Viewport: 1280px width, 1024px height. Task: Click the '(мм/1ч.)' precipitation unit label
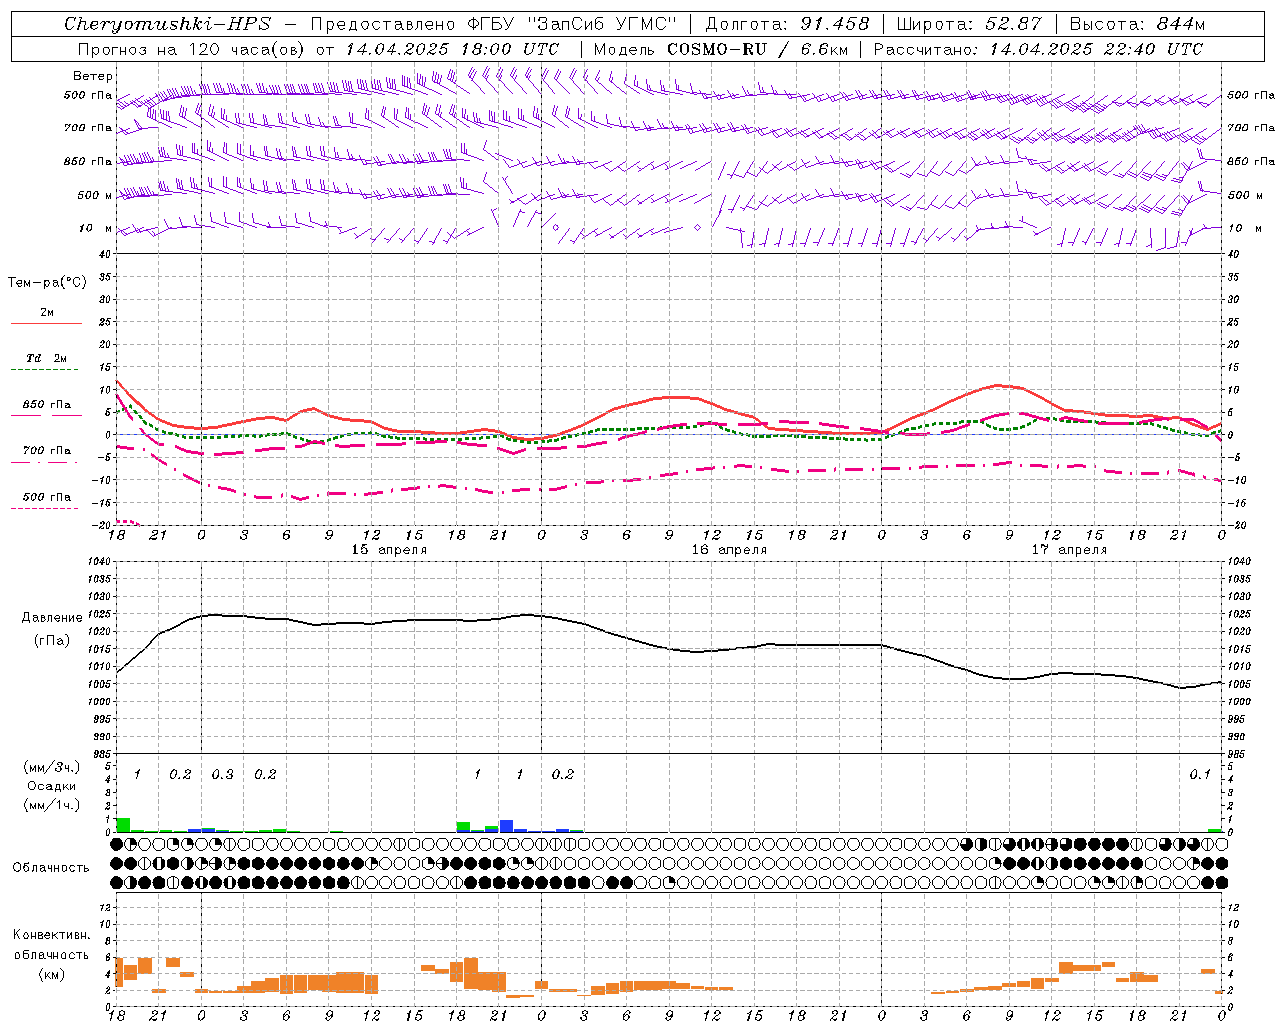click(x=51, y=805)
